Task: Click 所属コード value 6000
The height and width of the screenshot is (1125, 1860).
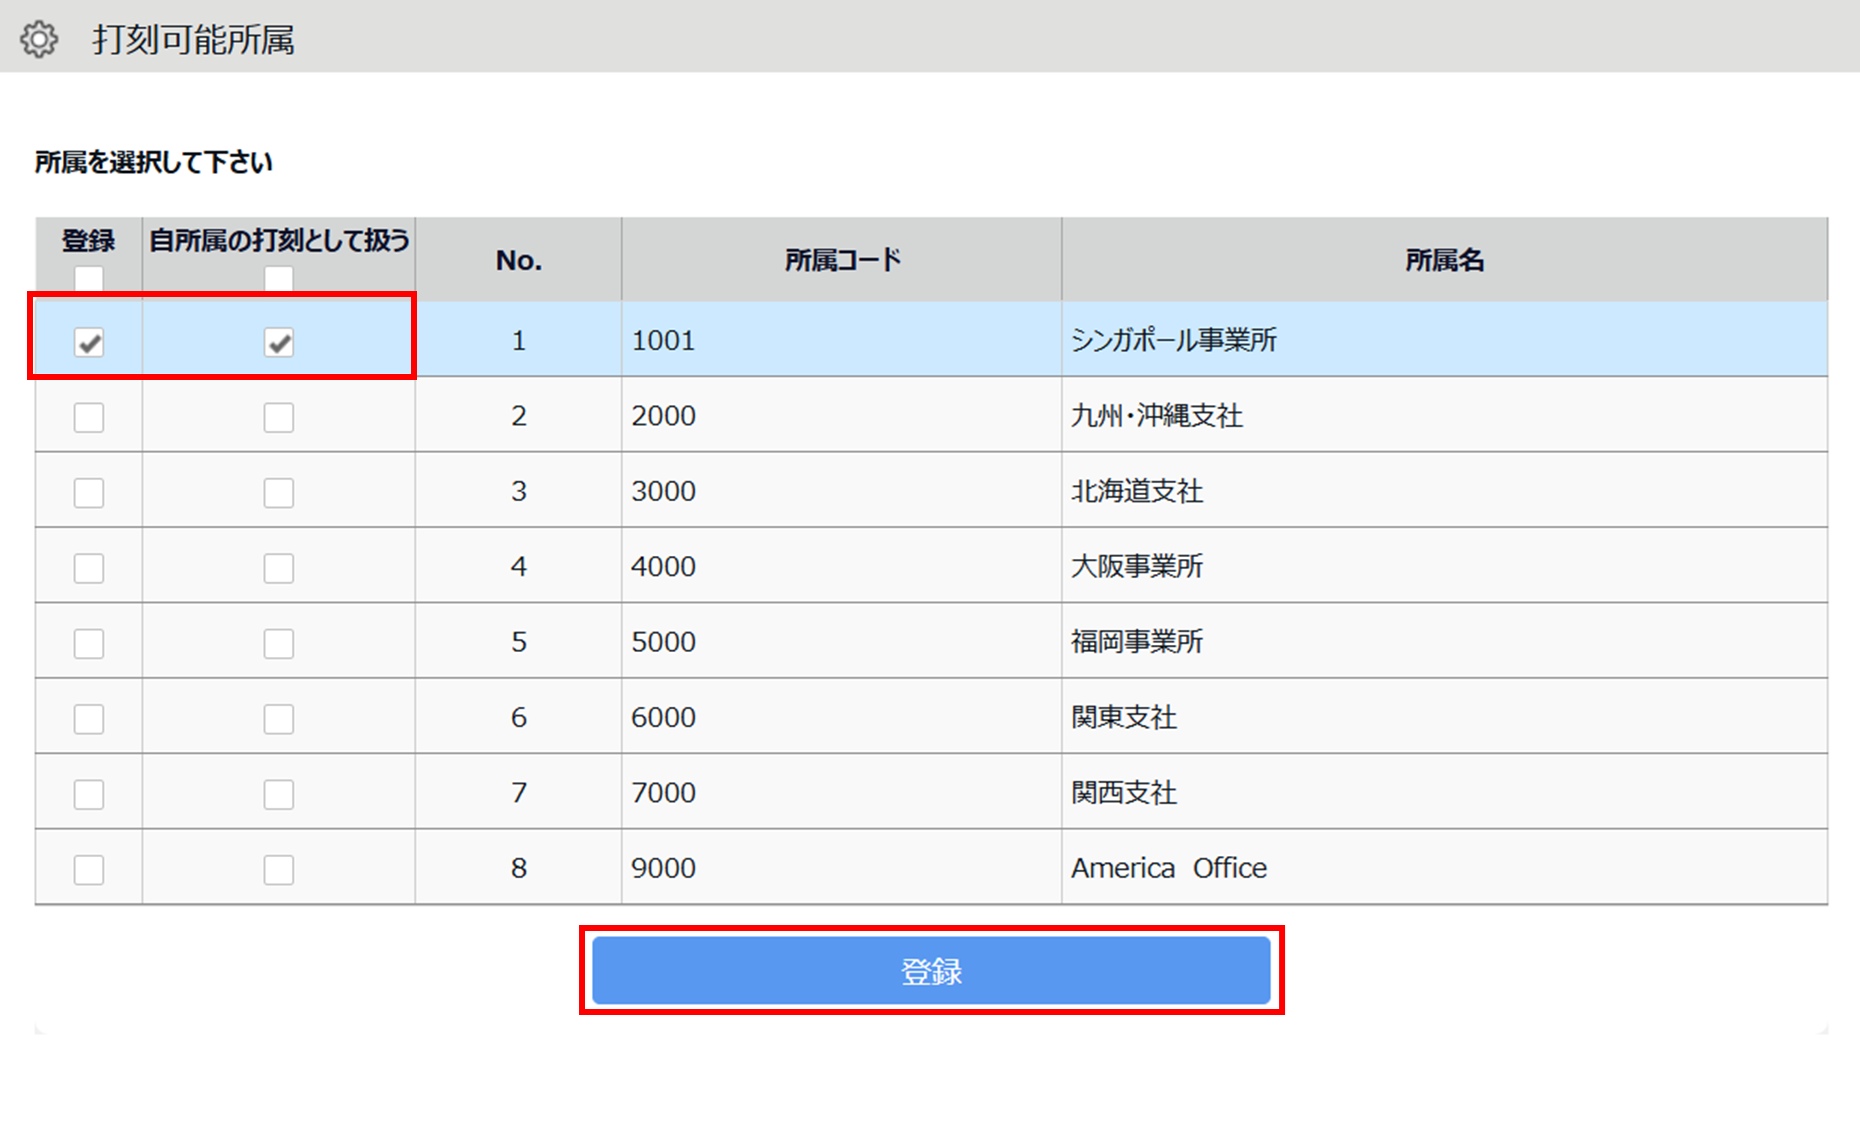Action: click(663, 717)
